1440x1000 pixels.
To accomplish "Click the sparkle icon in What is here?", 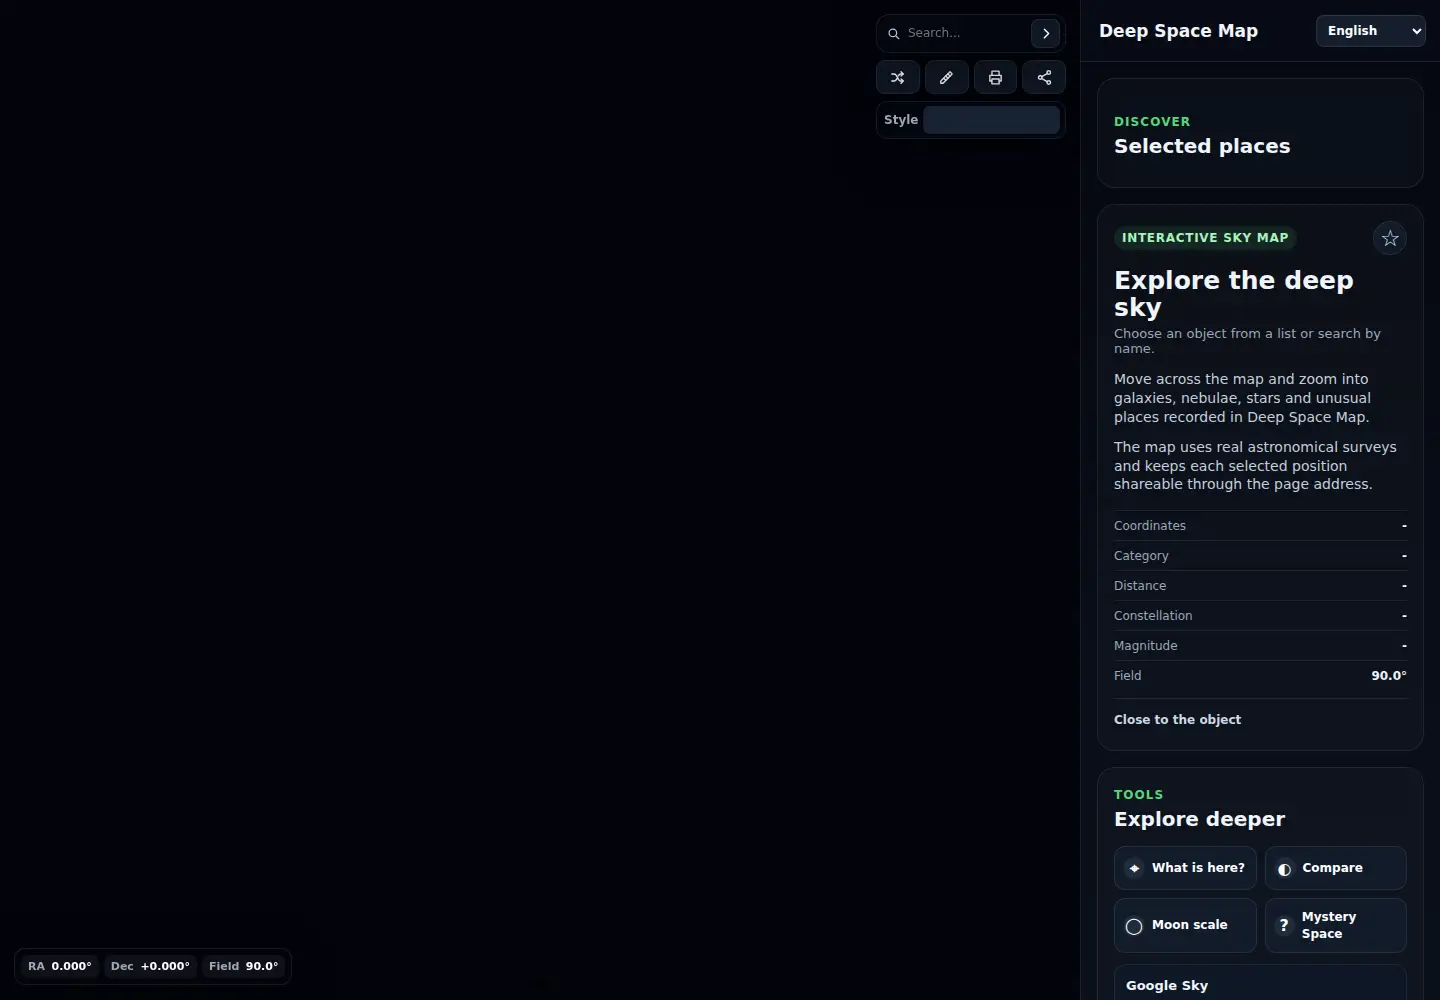I will coord(1134,868).
